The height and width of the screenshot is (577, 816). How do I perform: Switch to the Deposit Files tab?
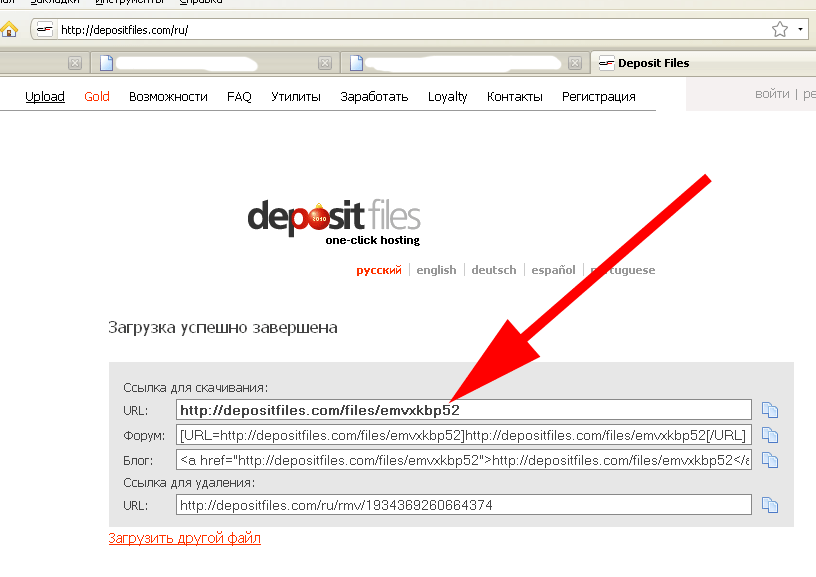(x=652, y=63)
